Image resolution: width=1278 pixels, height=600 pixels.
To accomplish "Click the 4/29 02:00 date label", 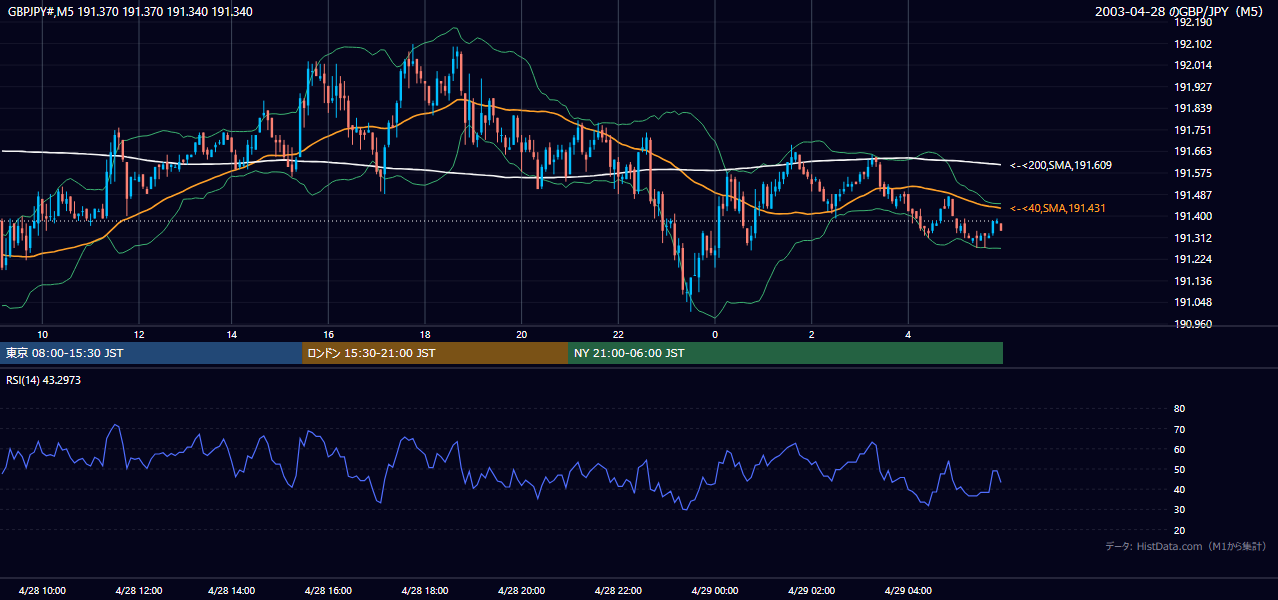I will pos(812,591).
